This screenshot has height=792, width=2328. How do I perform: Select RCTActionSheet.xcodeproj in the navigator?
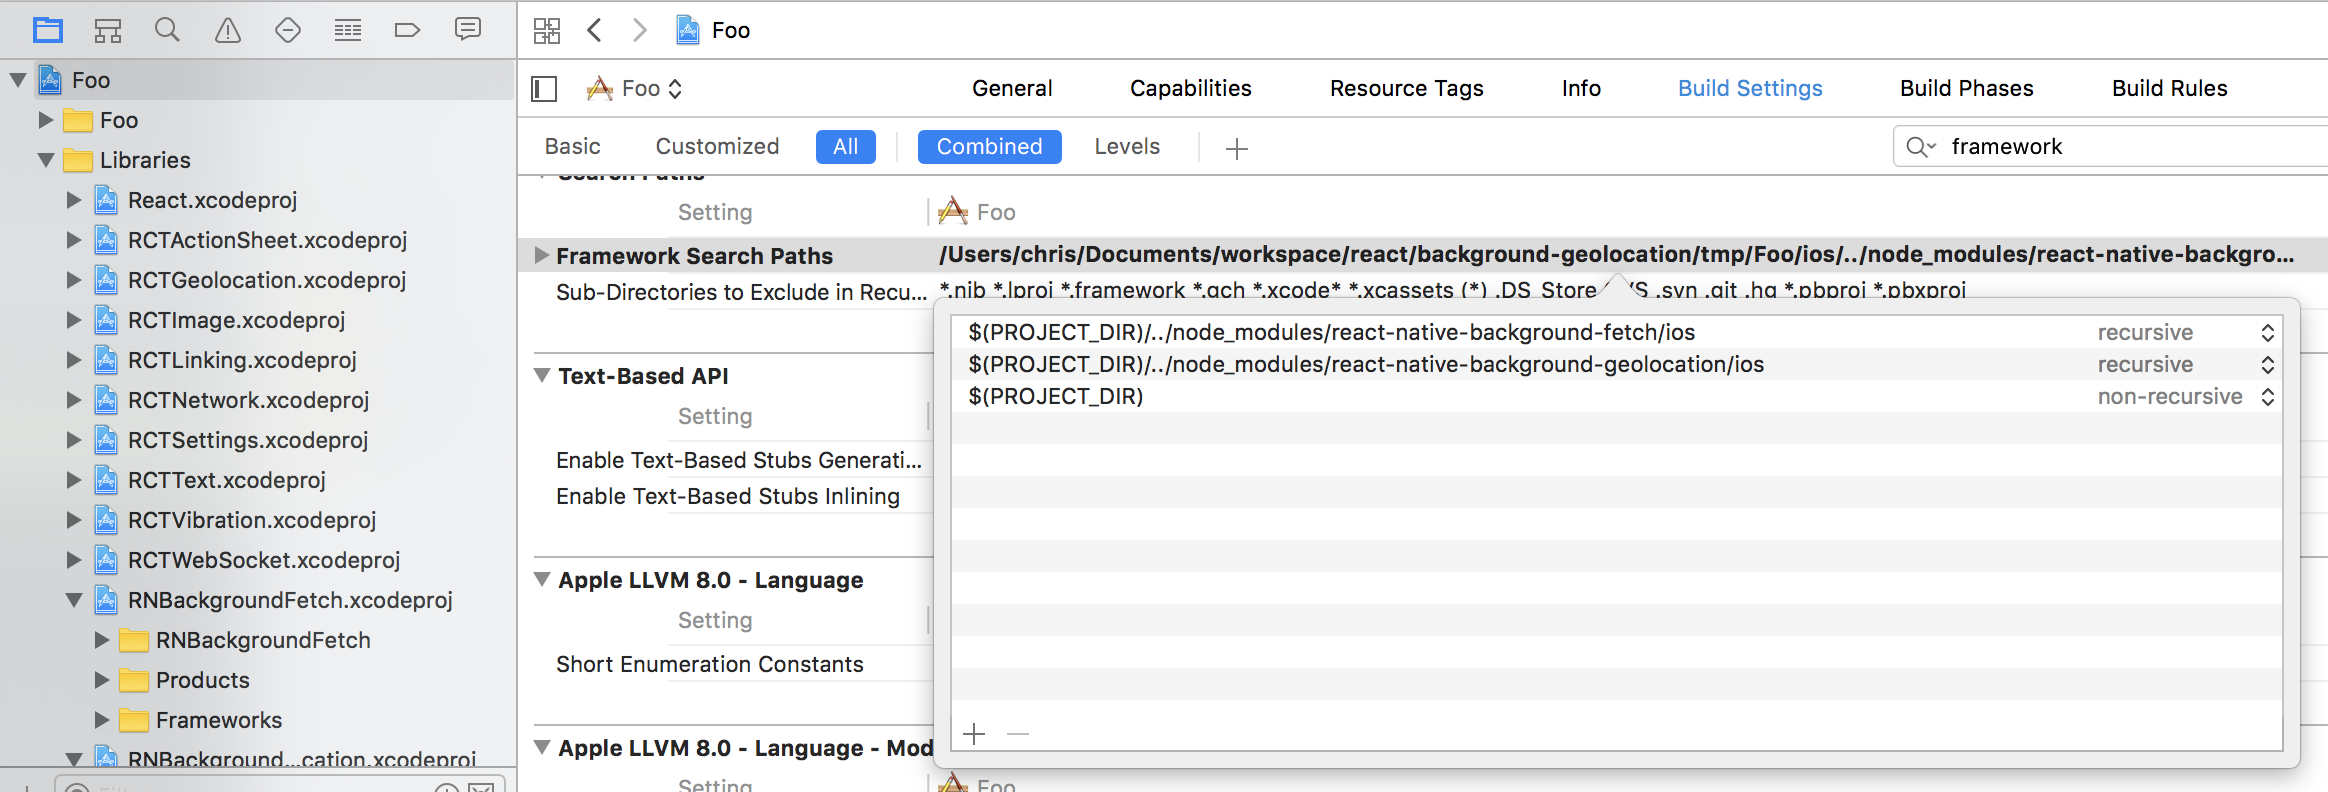pyautogui.click(x=267, y=240)
